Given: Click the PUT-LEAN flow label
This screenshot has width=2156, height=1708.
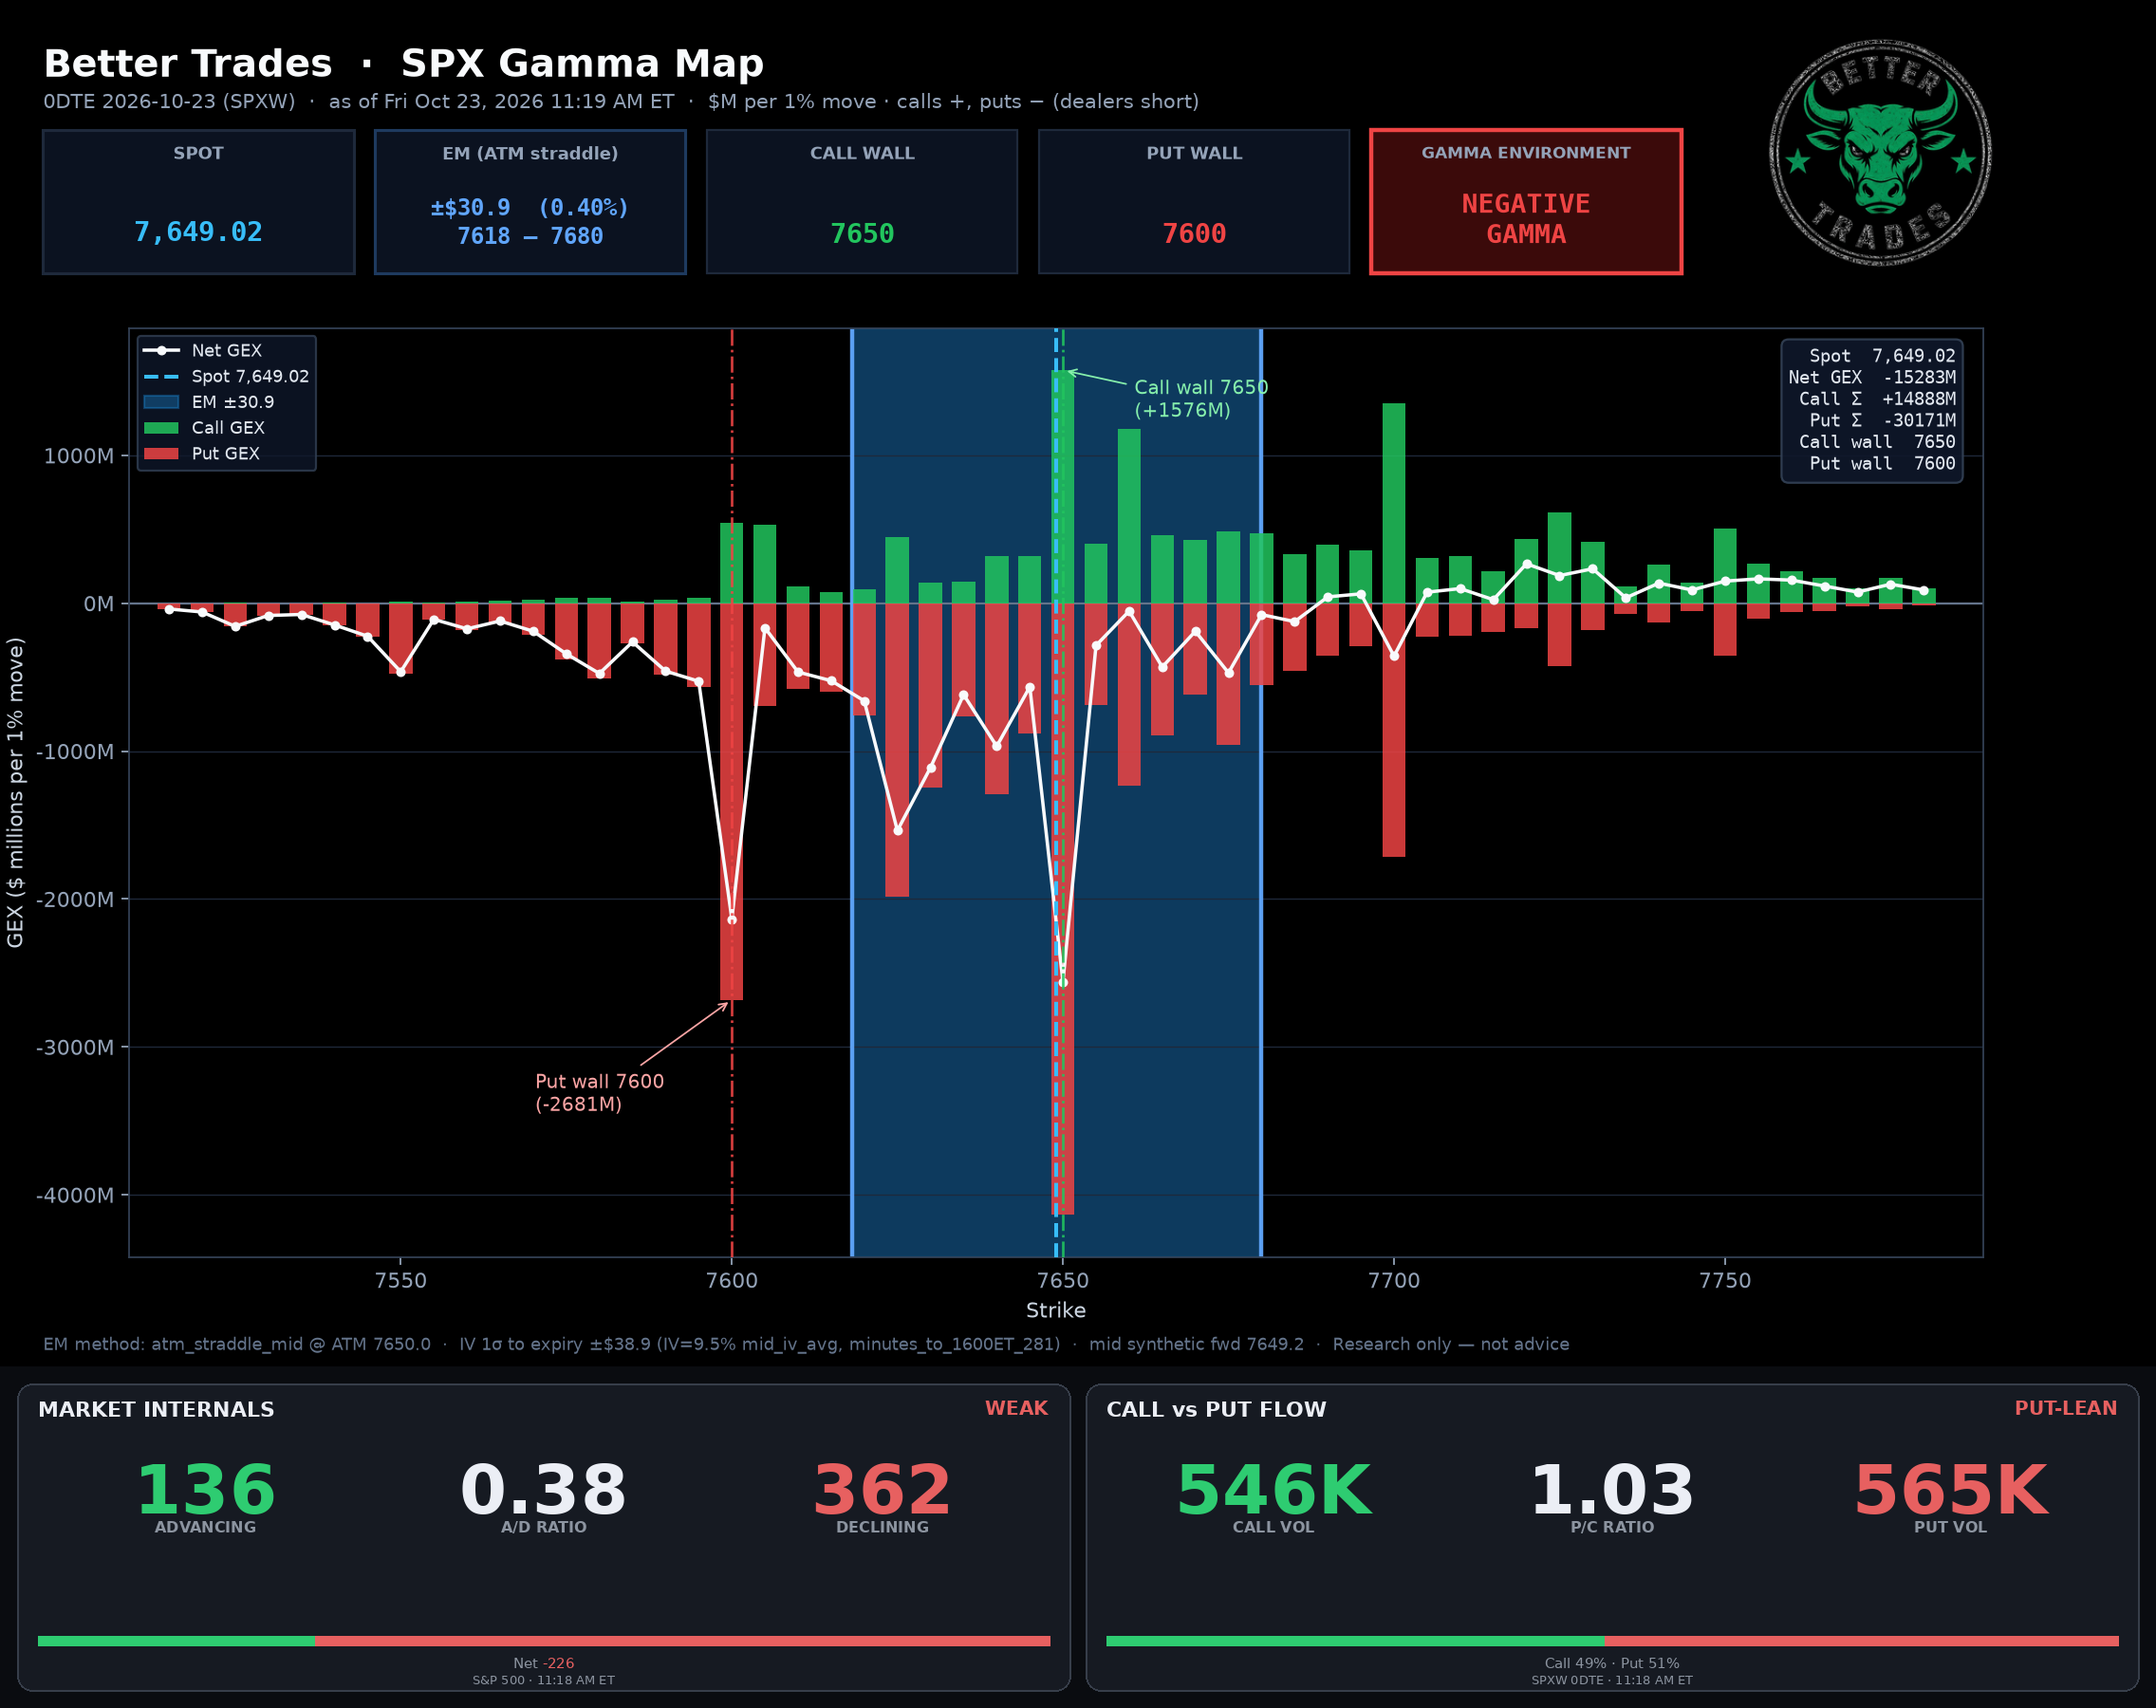Looking at the screenshot, I should coord(2066,1408).
